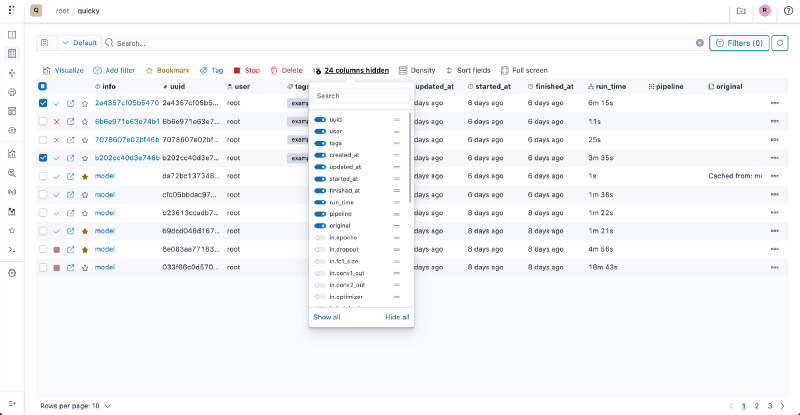800x415 pixels.
Task: Open the settings gear in sidebar
Action: (x=12, y=273)
